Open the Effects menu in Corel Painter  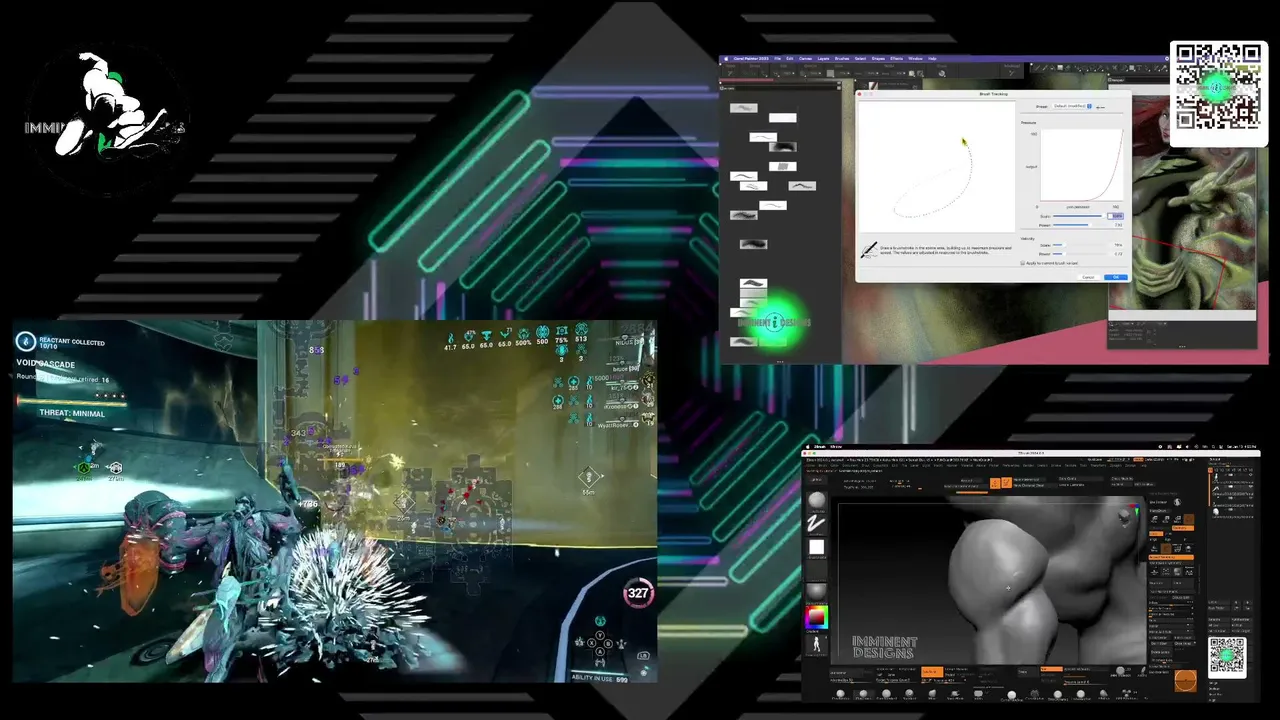pyautogui.click(x=898, y=59)
